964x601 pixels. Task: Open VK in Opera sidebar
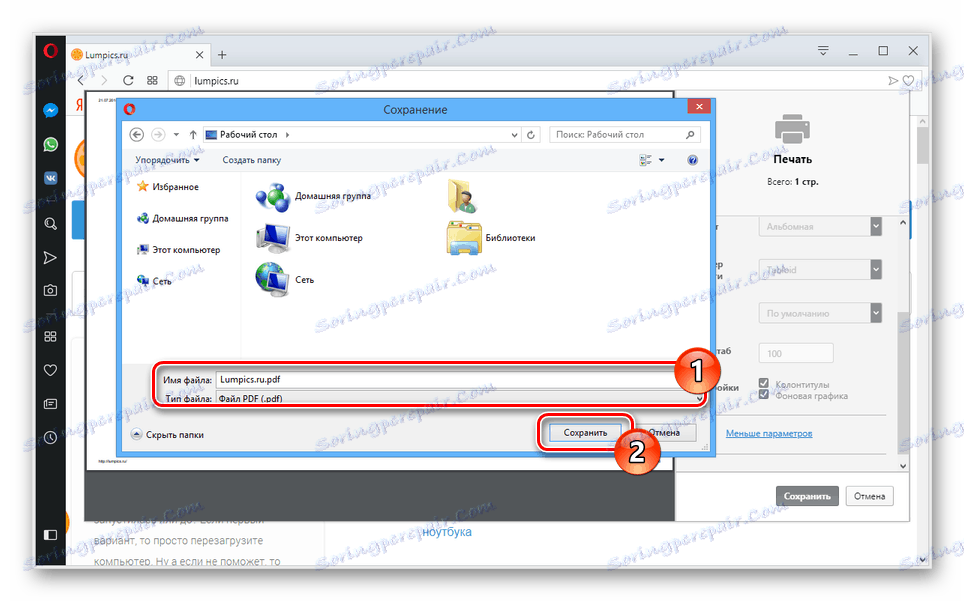click(x=50, y=178)
